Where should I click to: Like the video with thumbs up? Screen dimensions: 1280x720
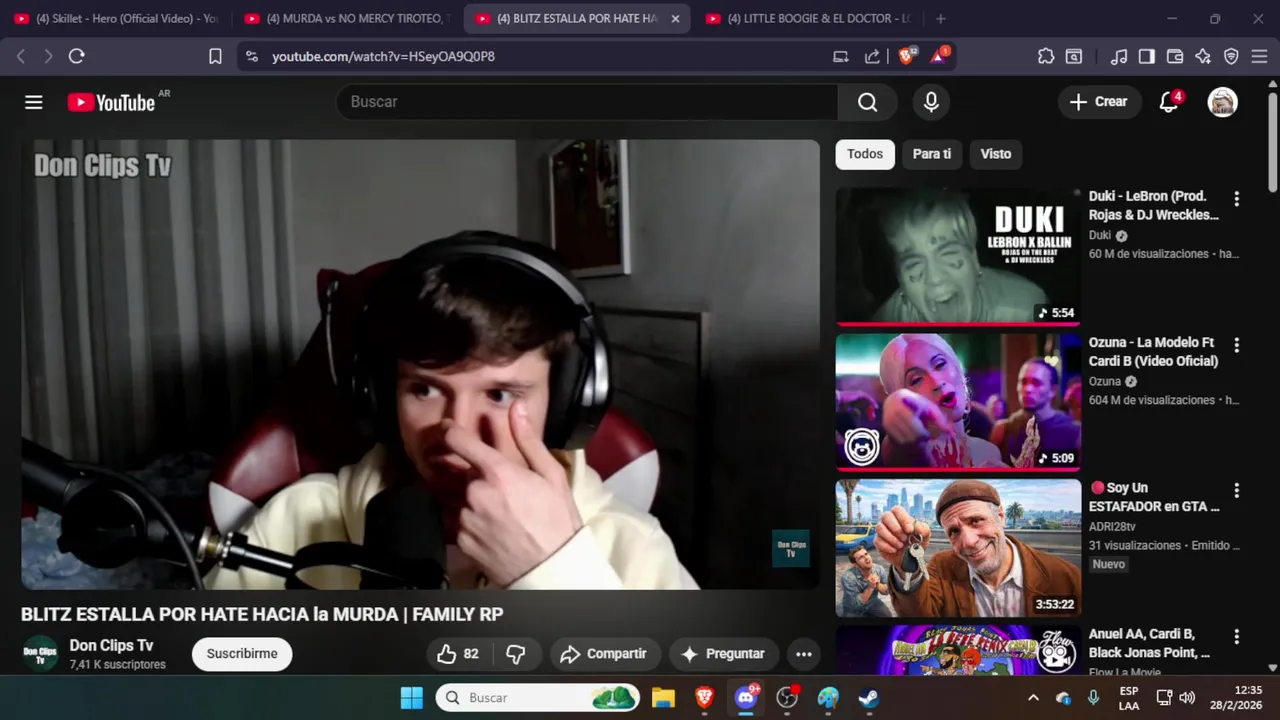pos(459,654)
